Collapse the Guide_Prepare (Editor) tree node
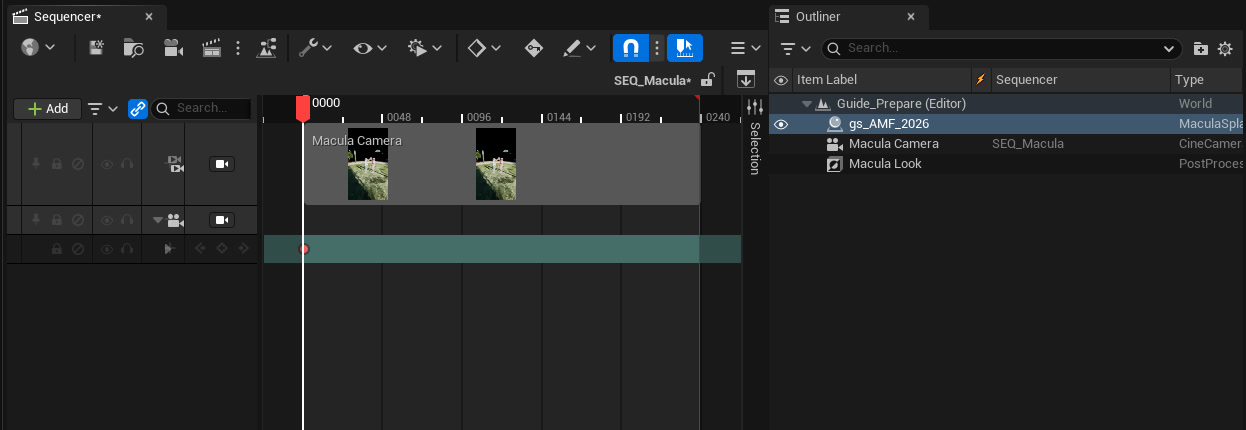Screen dimensions: 1246x430 click(806, 104)
